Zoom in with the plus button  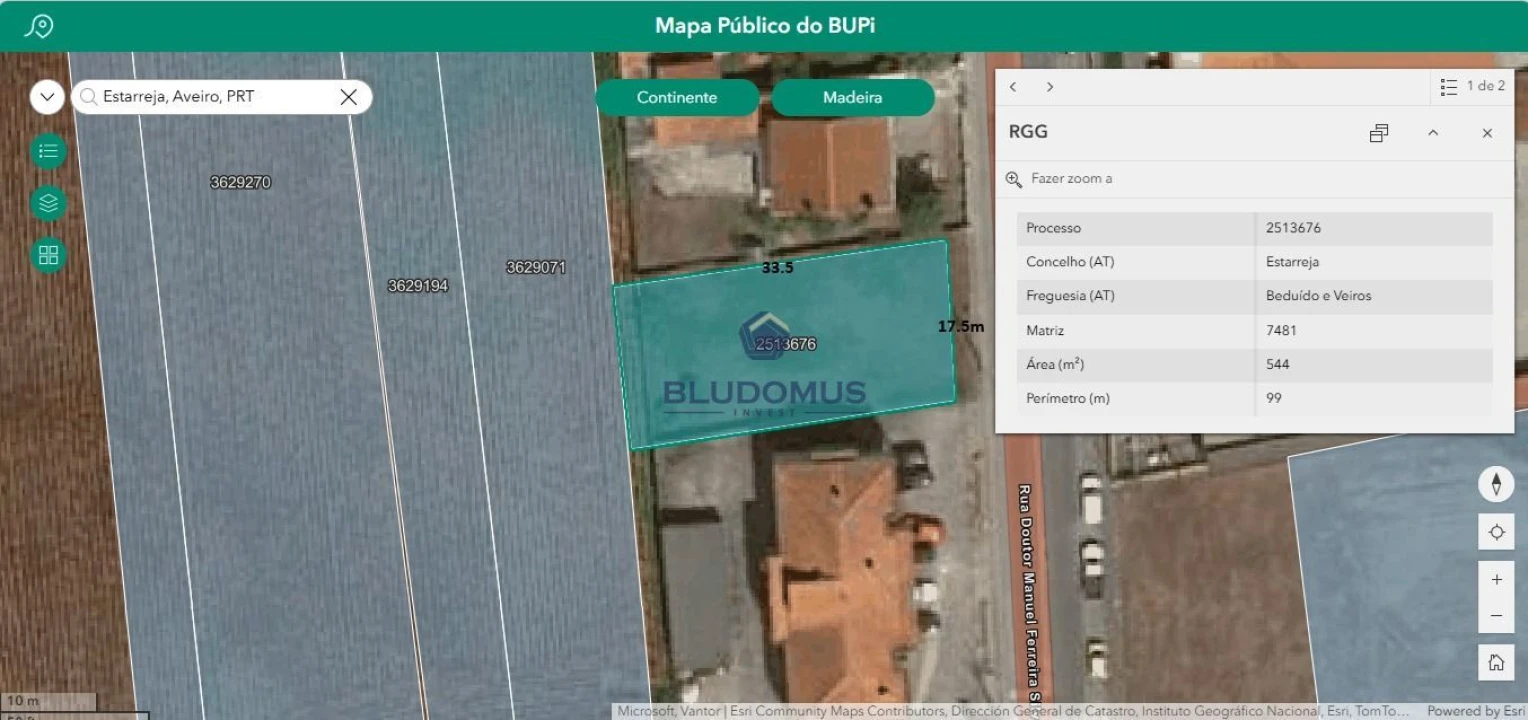pos(1496,580)
